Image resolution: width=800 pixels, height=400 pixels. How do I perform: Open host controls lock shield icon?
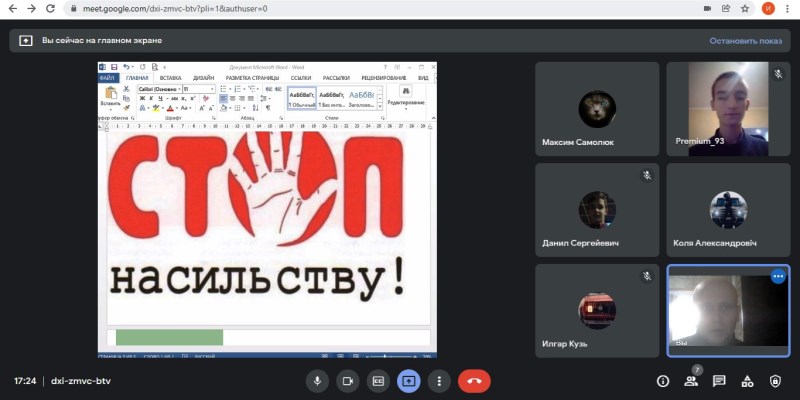coord(775,381)
